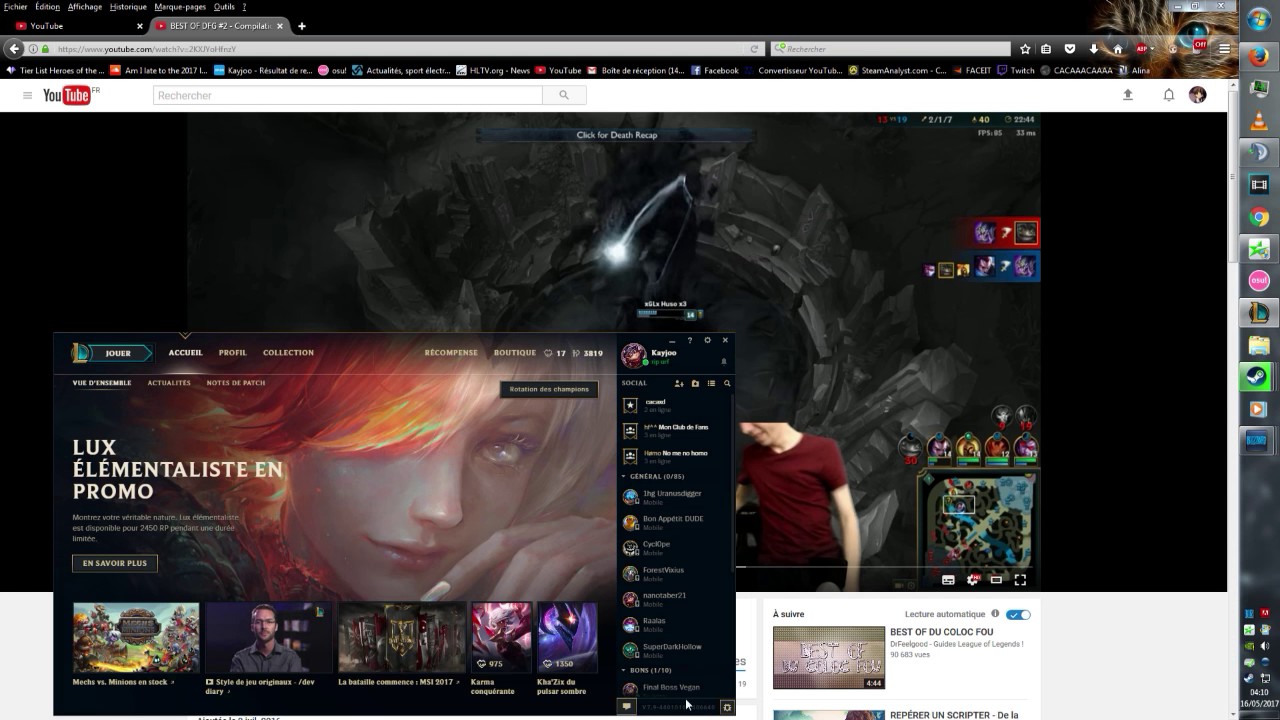Enter YouTube fullscreen mode
The height and width of the screenshot is (720, 1280).
click(x=1020, y=579)
